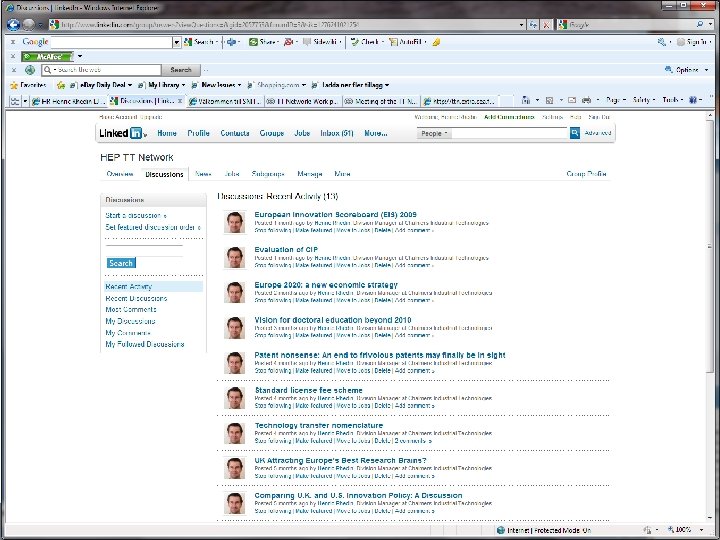
Task: Click the spell Check button in Google Toolbar
Action: (x=367, y=42)
